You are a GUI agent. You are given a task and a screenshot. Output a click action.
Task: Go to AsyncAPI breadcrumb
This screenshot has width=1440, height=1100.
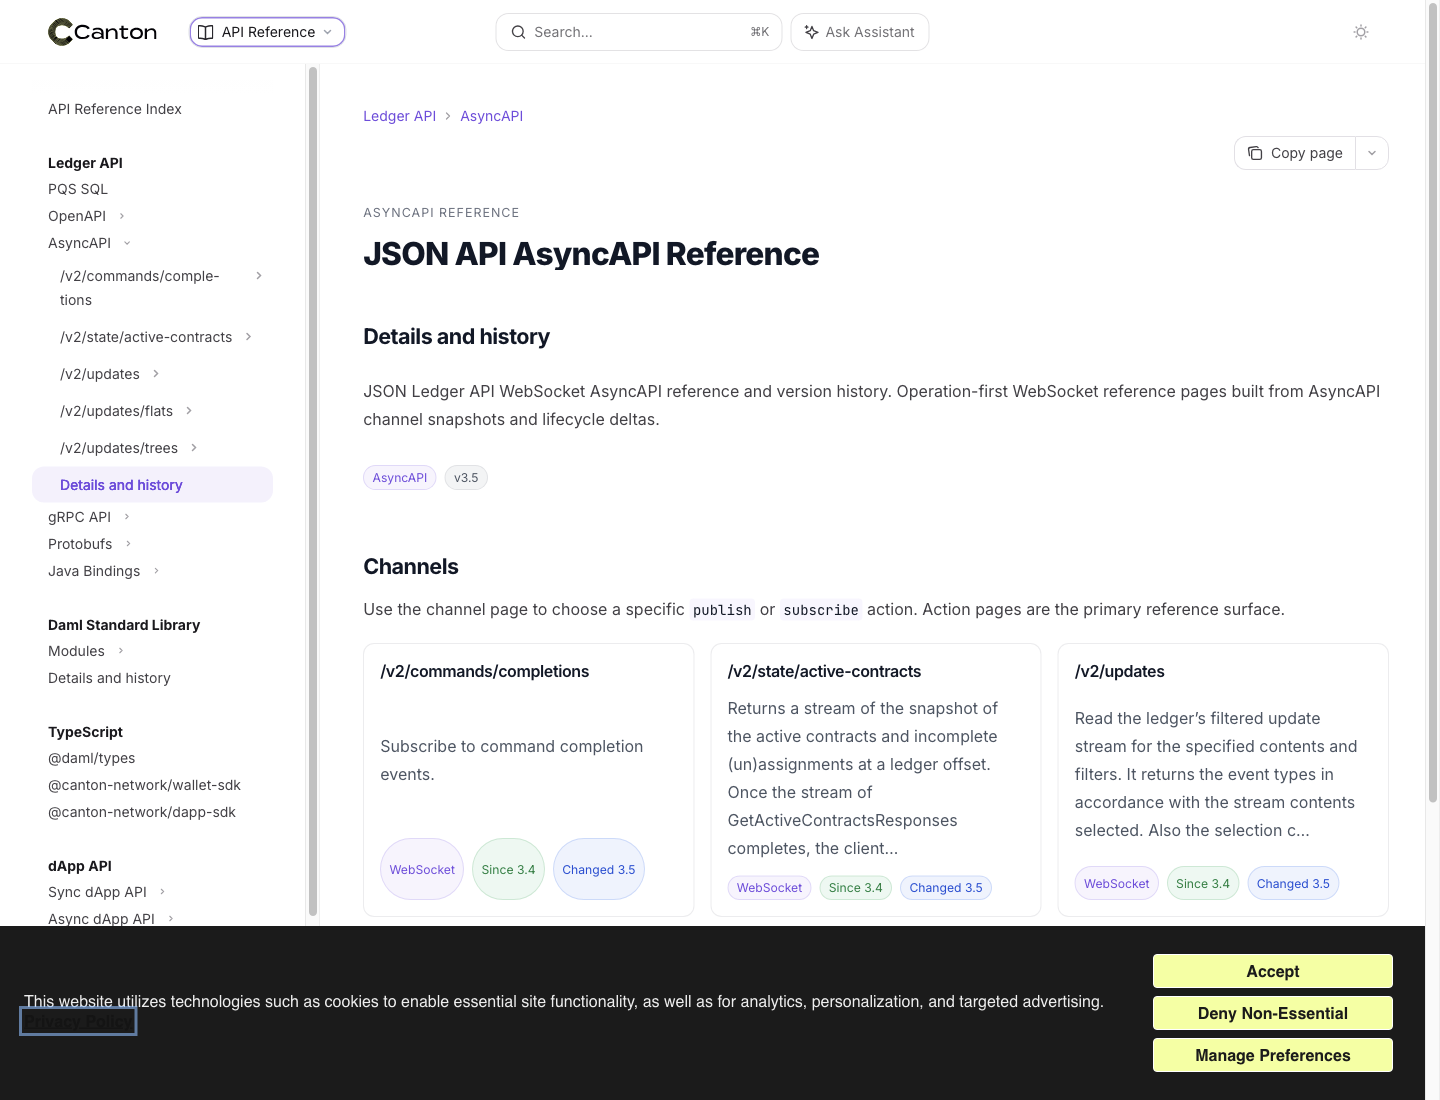(x=491, y=116)
